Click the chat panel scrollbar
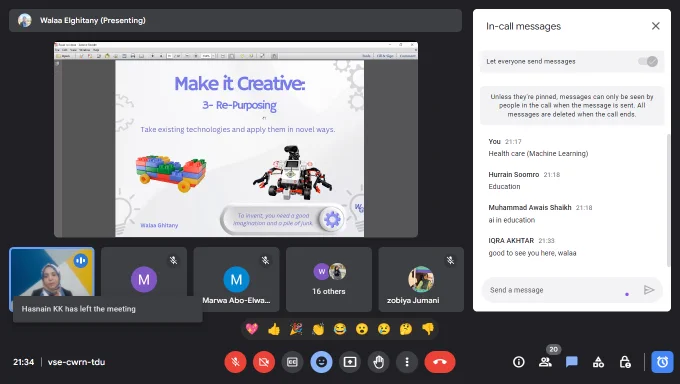The height and width of the screenshot is (384, 680). [668, 200]
